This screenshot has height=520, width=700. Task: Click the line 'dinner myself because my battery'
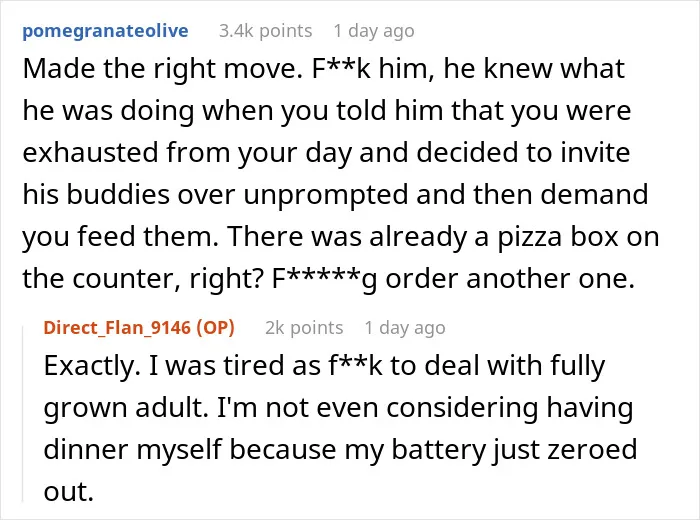coord(340,449)
